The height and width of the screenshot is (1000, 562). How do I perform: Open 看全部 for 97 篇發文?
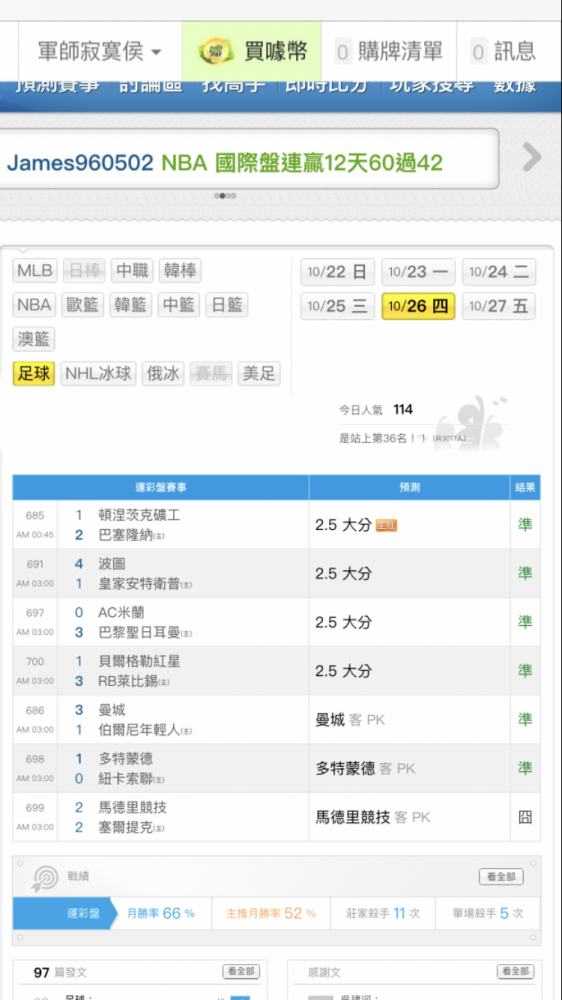click(x=241, y=971)
